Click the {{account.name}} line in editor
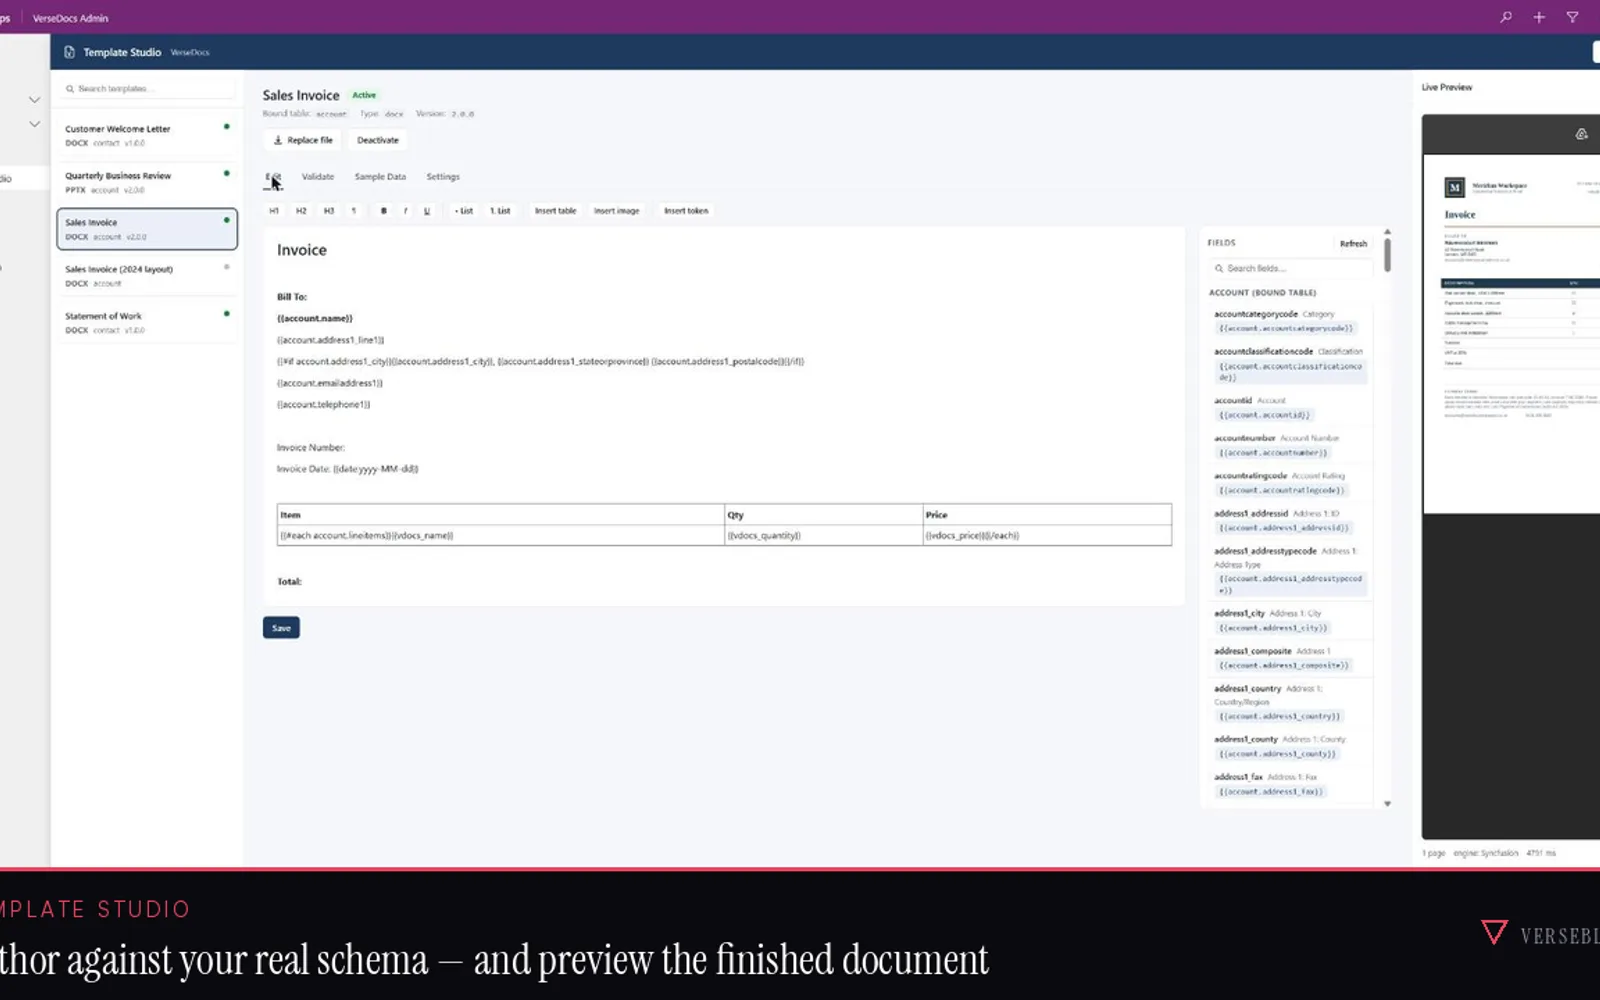The image size is (1600, 1000). (x=315, y=318)
